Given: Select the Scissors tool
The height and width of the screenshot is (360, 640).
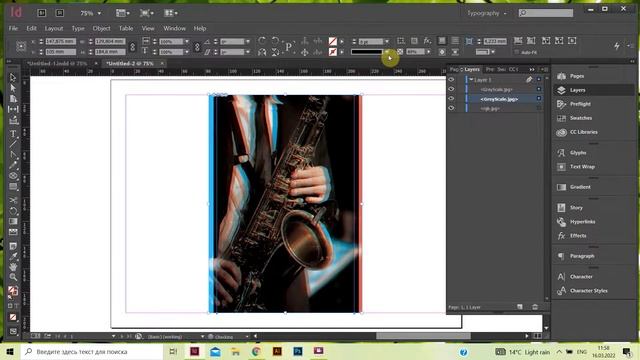Looking at the screenshot, I should click(13, 200).
